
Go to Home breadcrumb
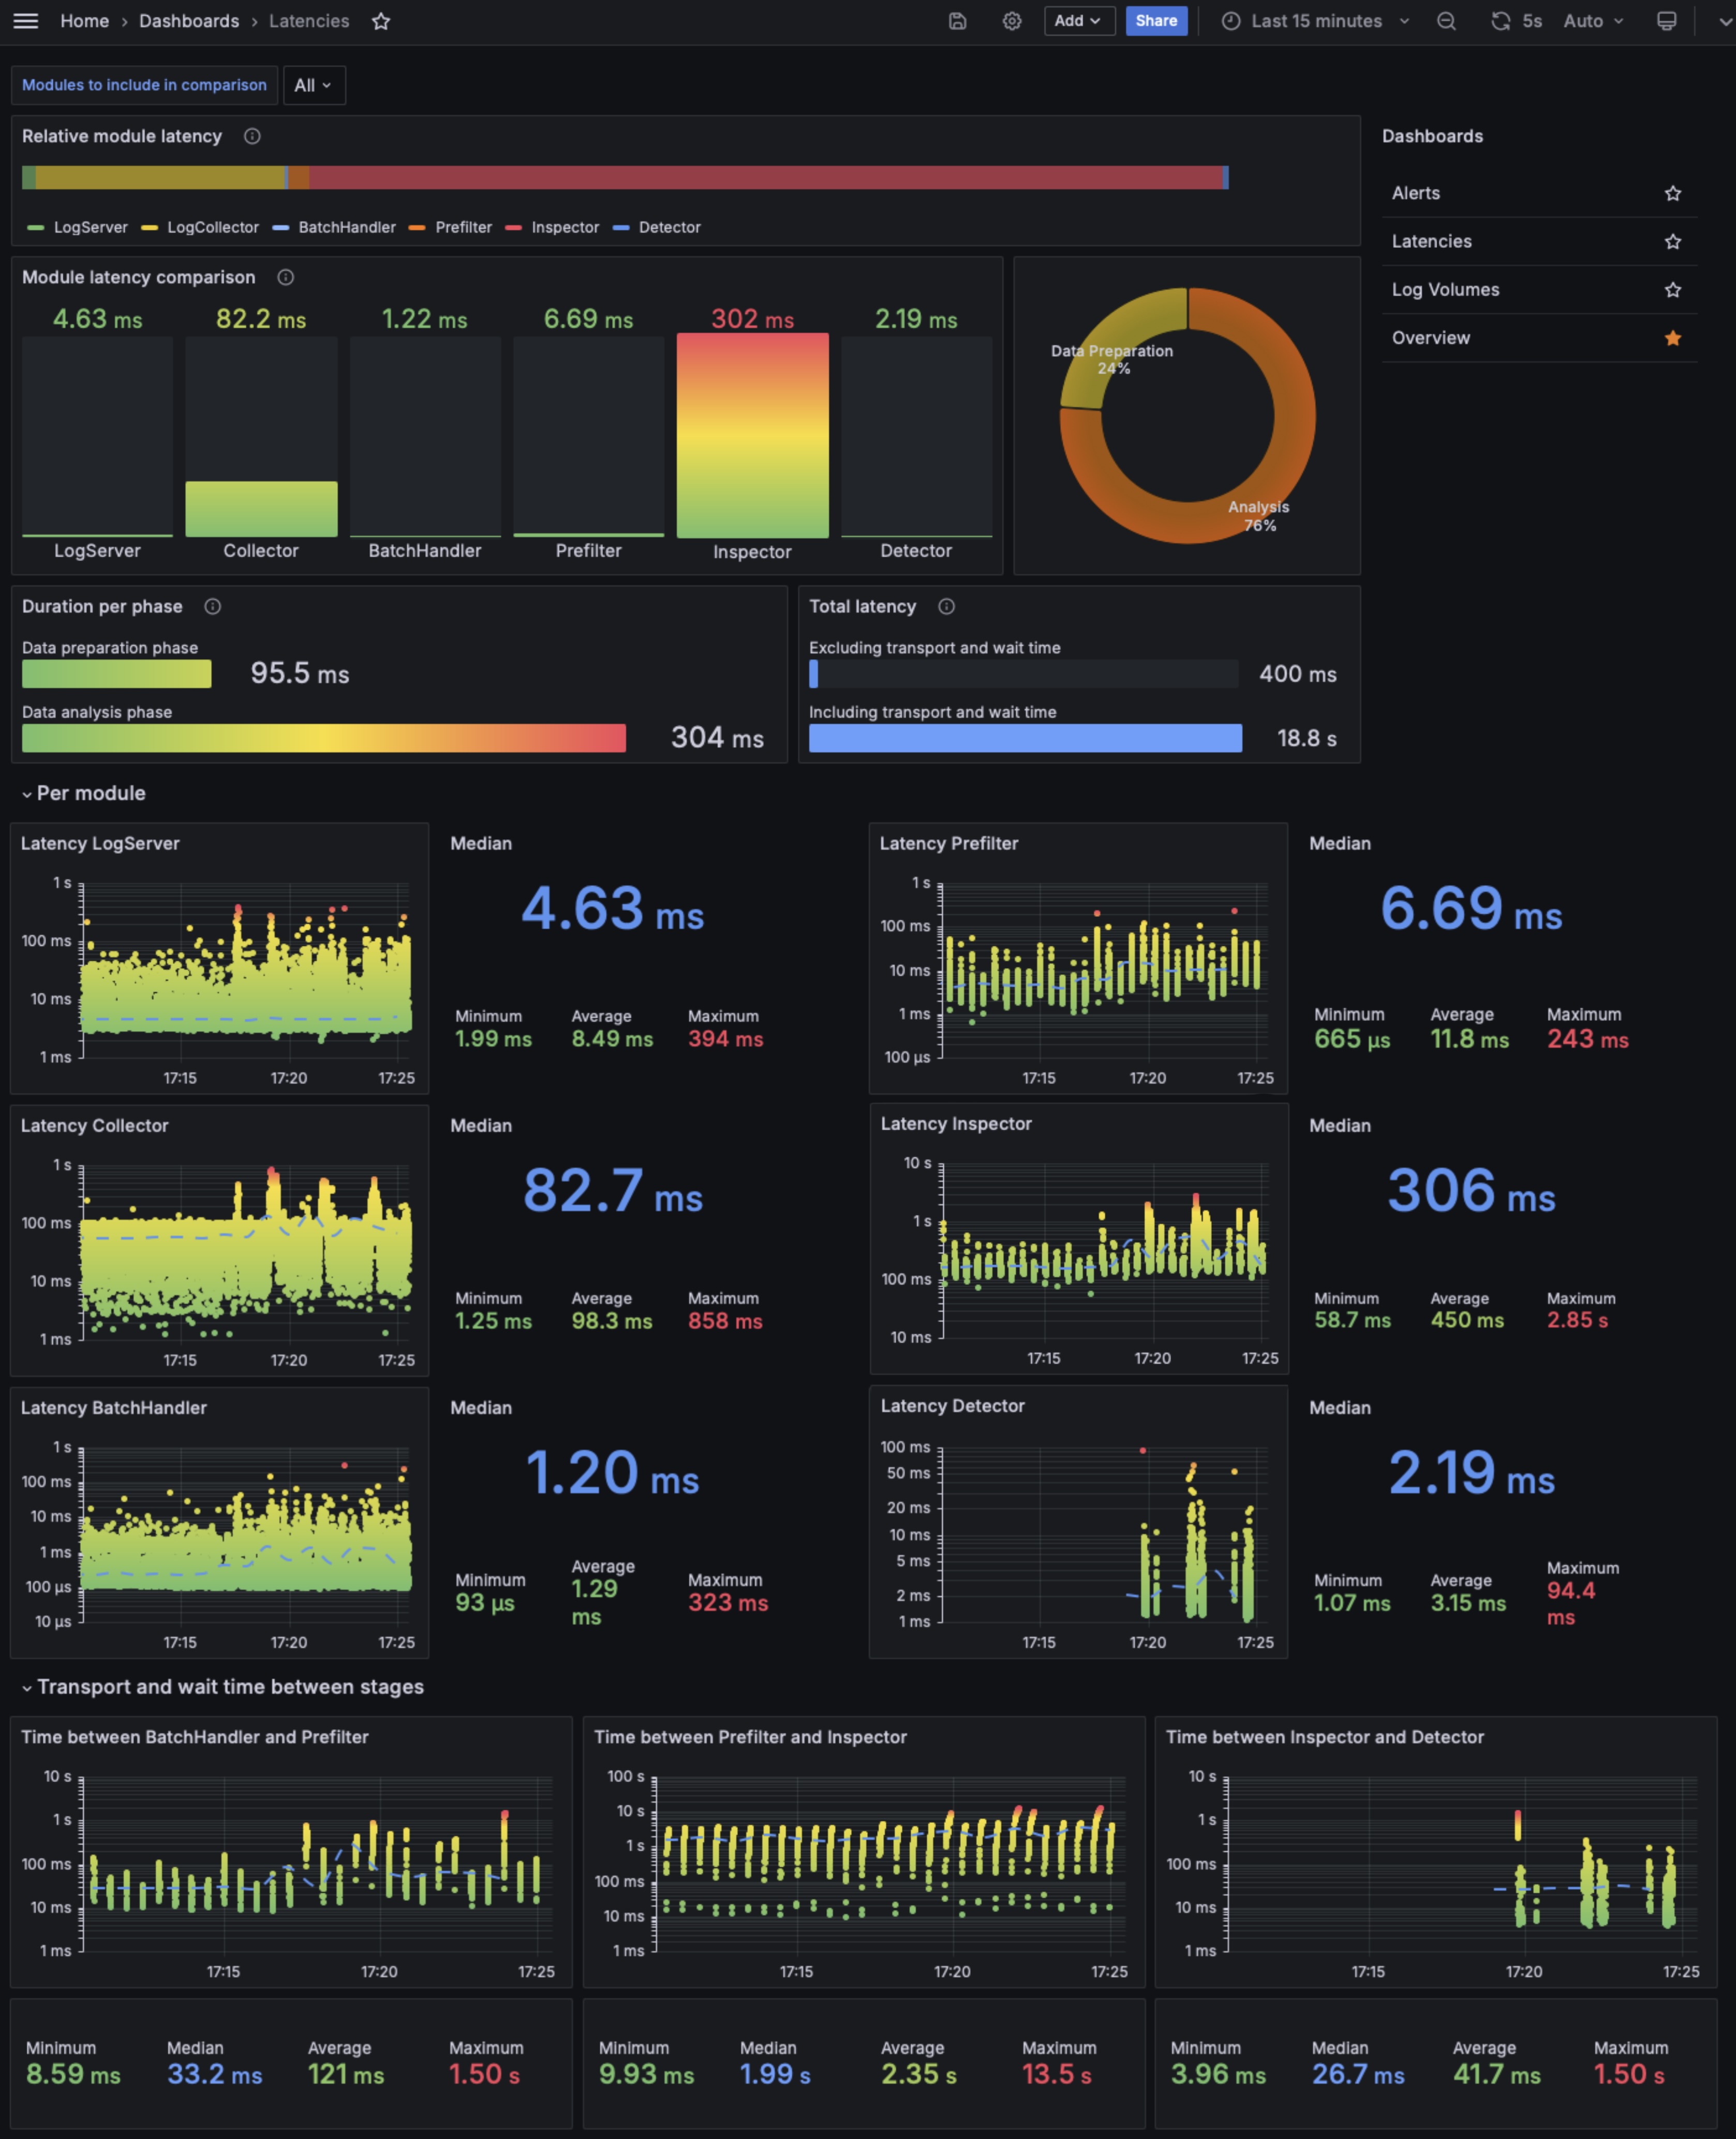click(x=84, y=21)
